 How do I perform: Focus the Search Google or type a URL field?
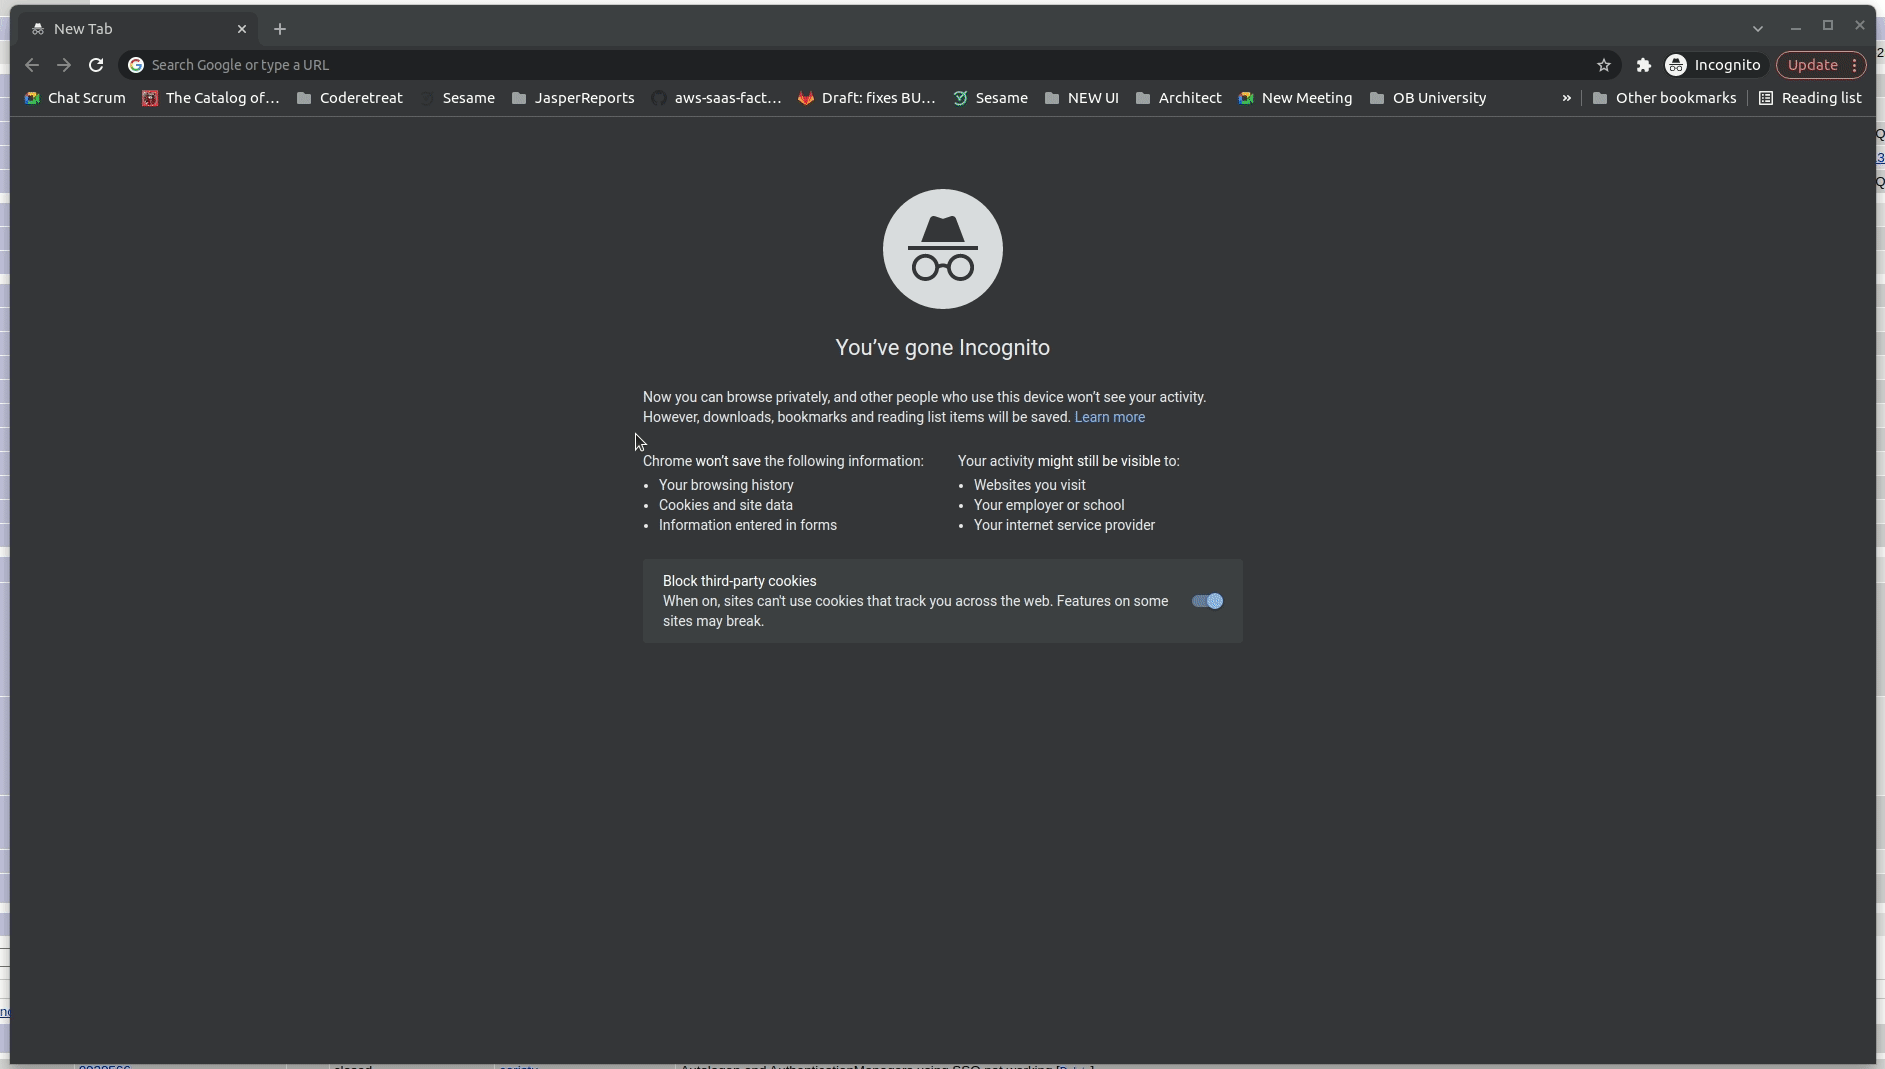868,65
